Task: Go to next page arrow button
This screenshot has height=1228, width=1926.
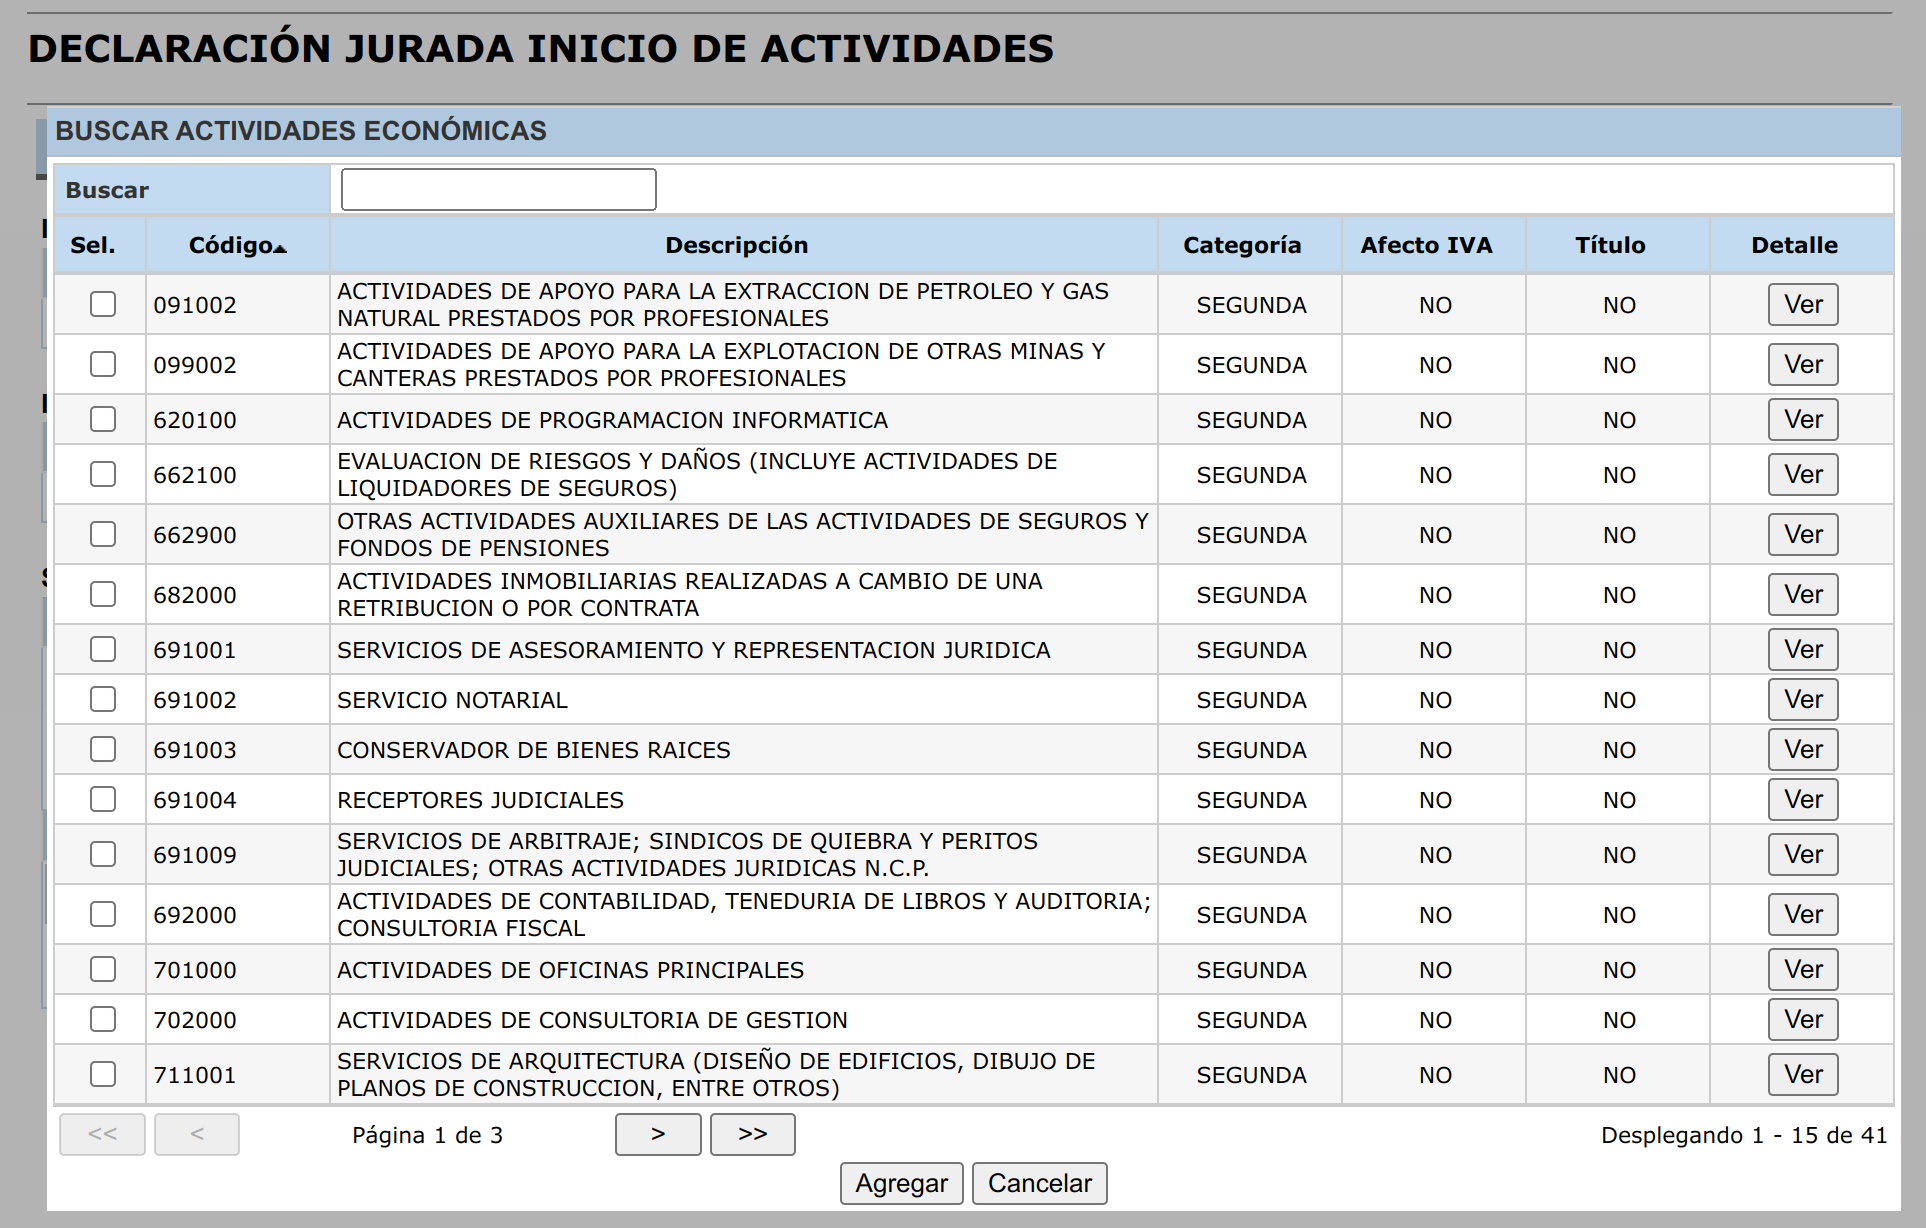Action: click(657, 1134)
